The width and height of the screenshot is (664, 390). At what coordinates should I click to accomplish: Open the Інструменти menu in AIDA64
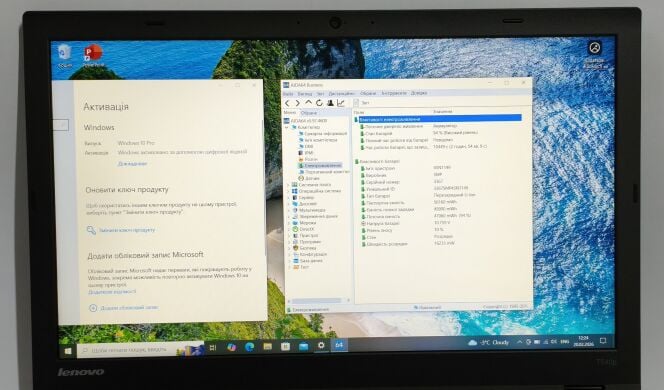[x=394, y=93]
